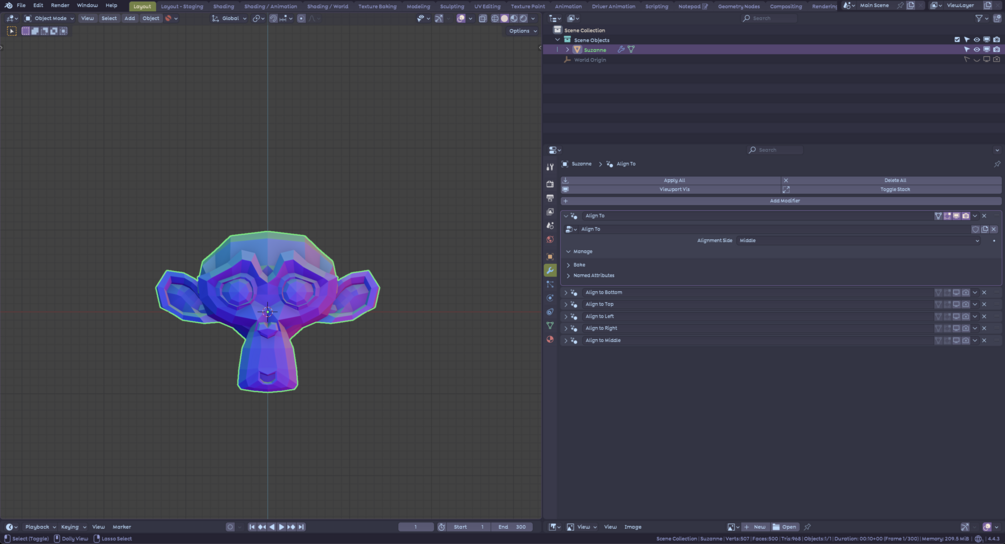Image resolution: width=1005 pixels, height=544 pixels.
Task: Open the Particles properties tab
Action: click(550, 284)
